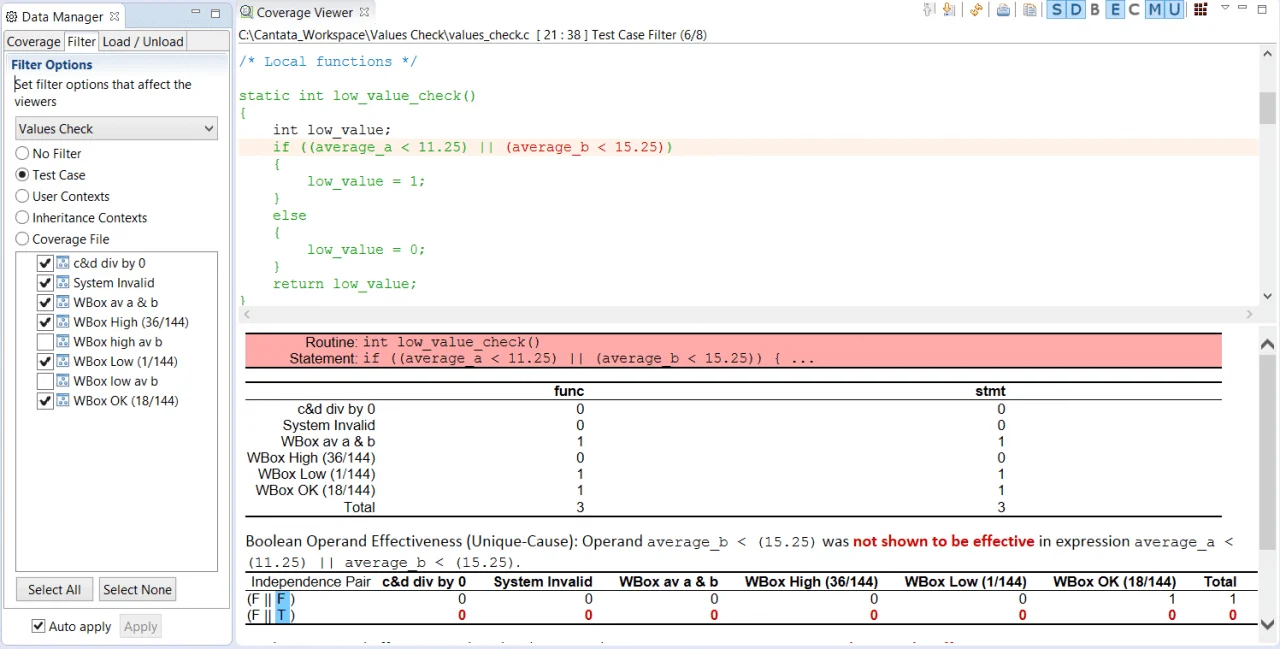The width and height of the screenshot is (1280, 649).
Task: Maximize the Data Manager panel
Action: 215,15
